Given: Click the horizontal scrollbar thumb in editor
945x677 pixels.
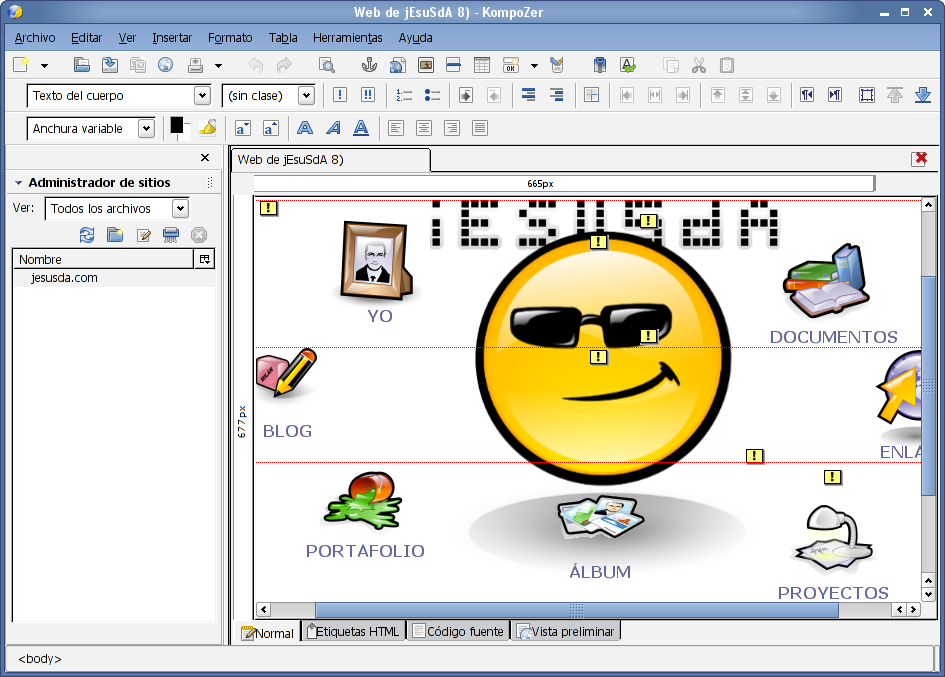Looking at the screenshot, I should (577, 609).
